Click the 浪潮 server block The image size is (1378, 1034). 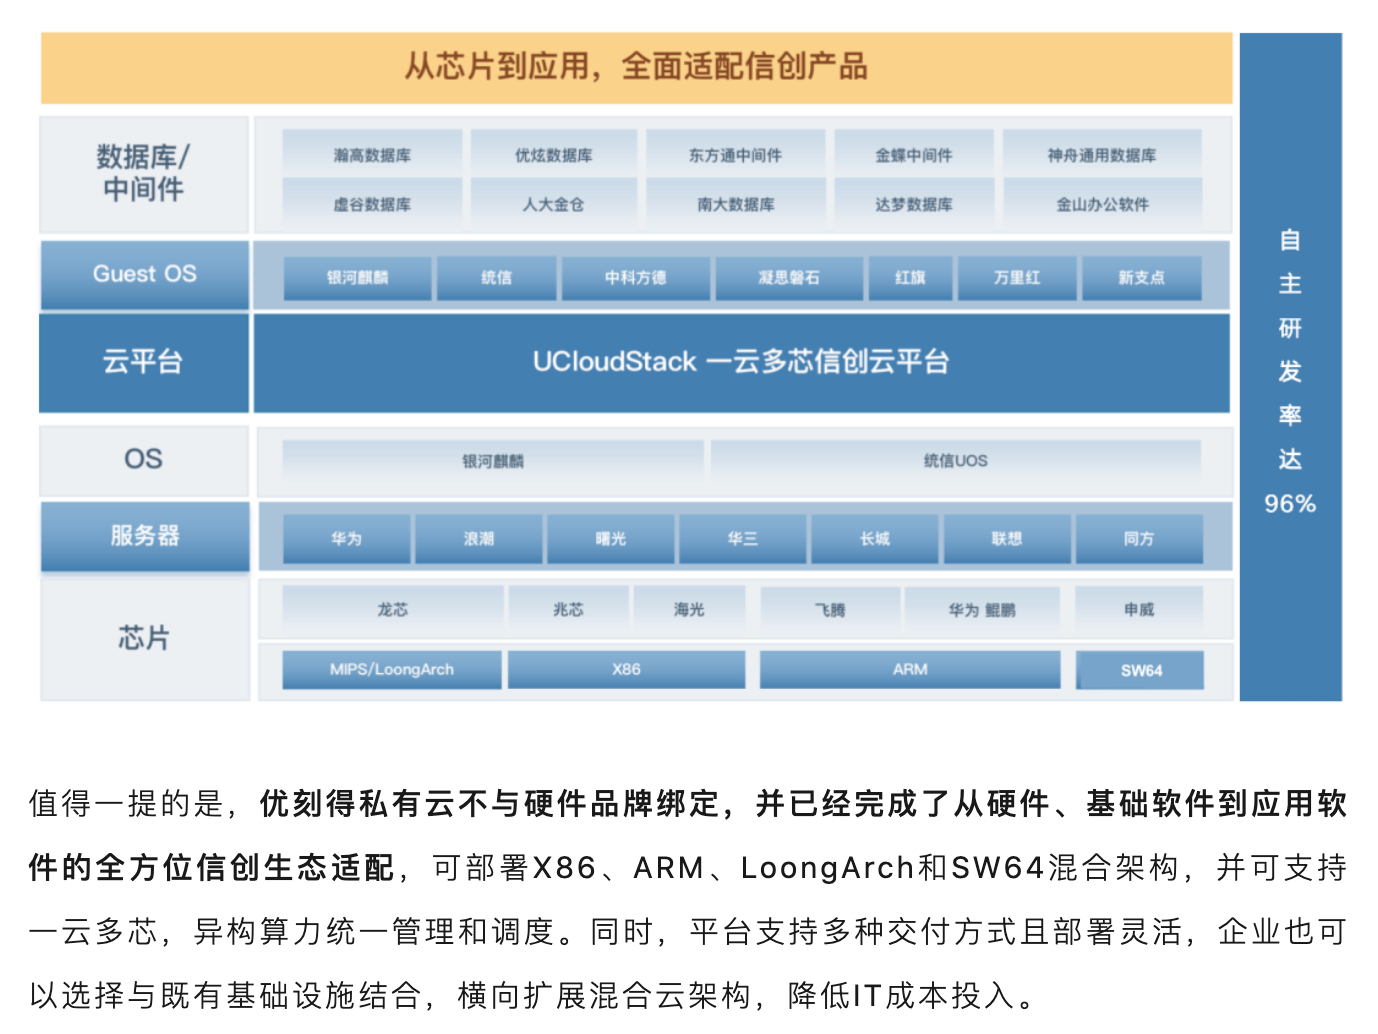click(479, 539)
